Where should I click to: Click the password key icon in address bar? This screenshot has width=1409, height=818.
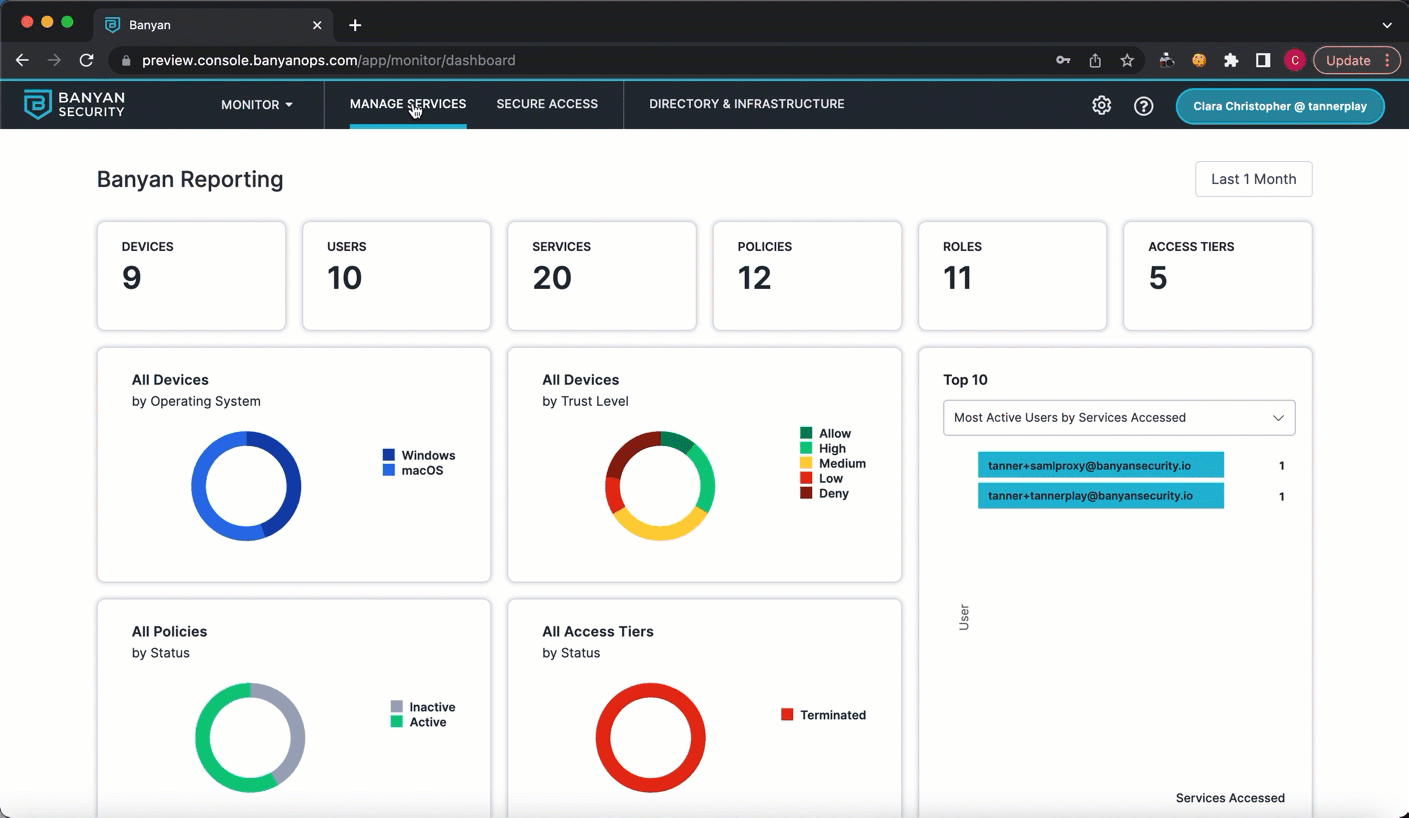tap(1063, 60)
